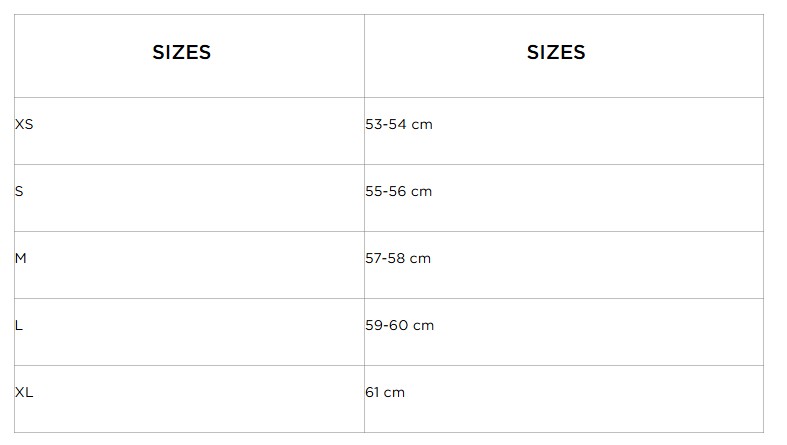Choose the size matching 61 cm
This screenshot has width=787, height=445.
click(25, 392)
